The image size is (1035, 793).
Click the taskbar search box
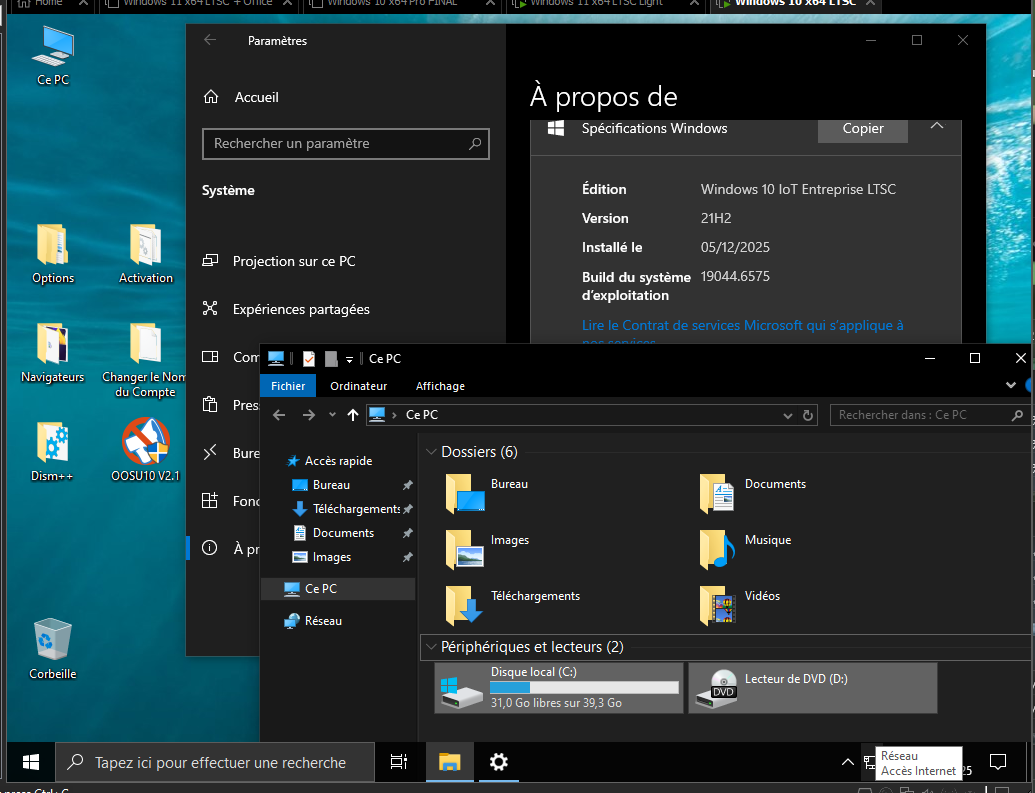pos(215,763)
